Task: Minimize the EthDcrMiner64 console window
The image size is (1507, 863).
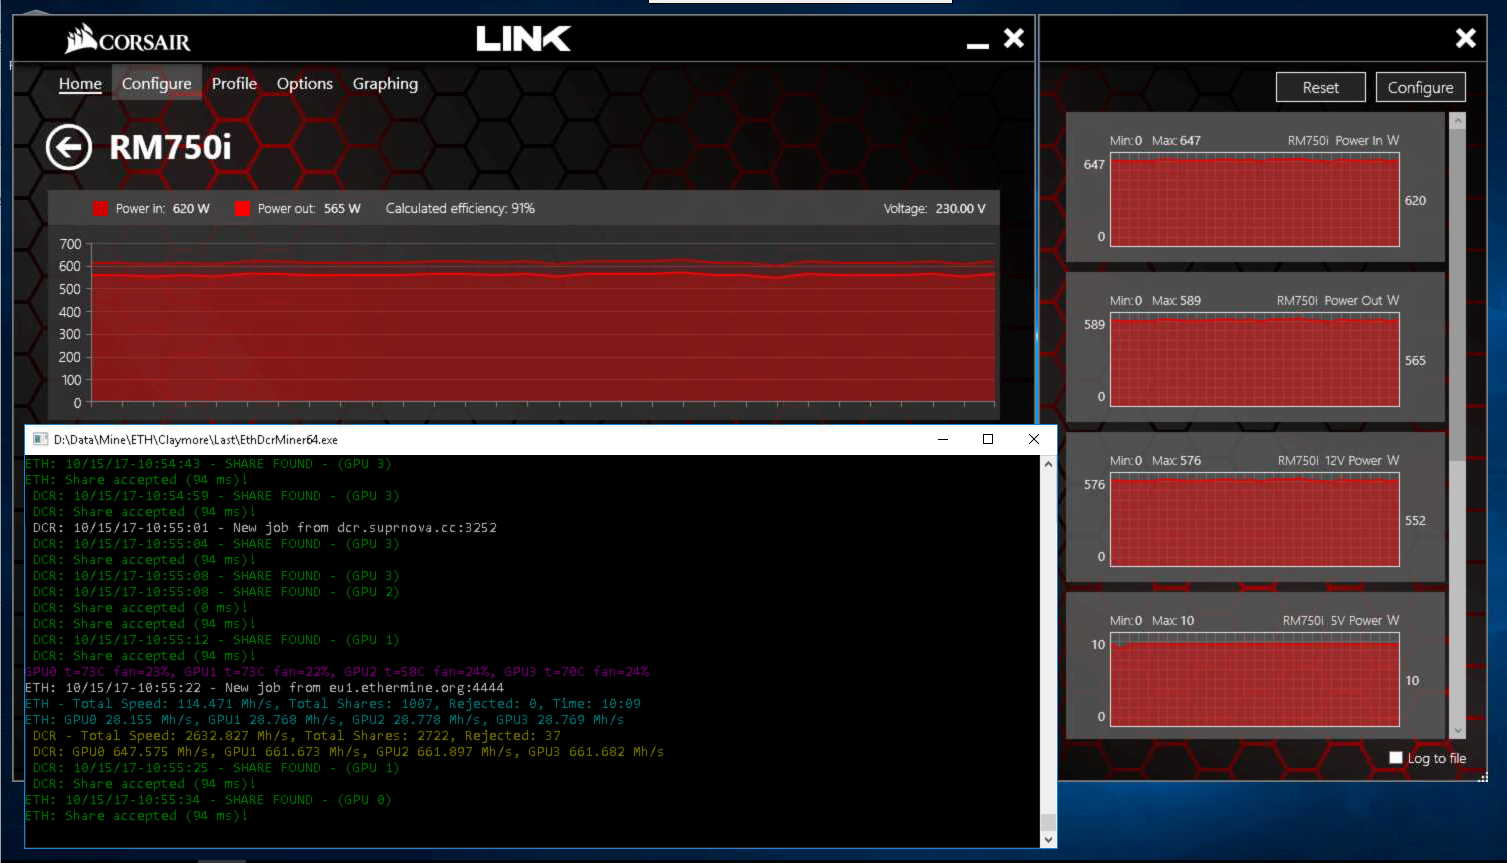Action: 942,439
